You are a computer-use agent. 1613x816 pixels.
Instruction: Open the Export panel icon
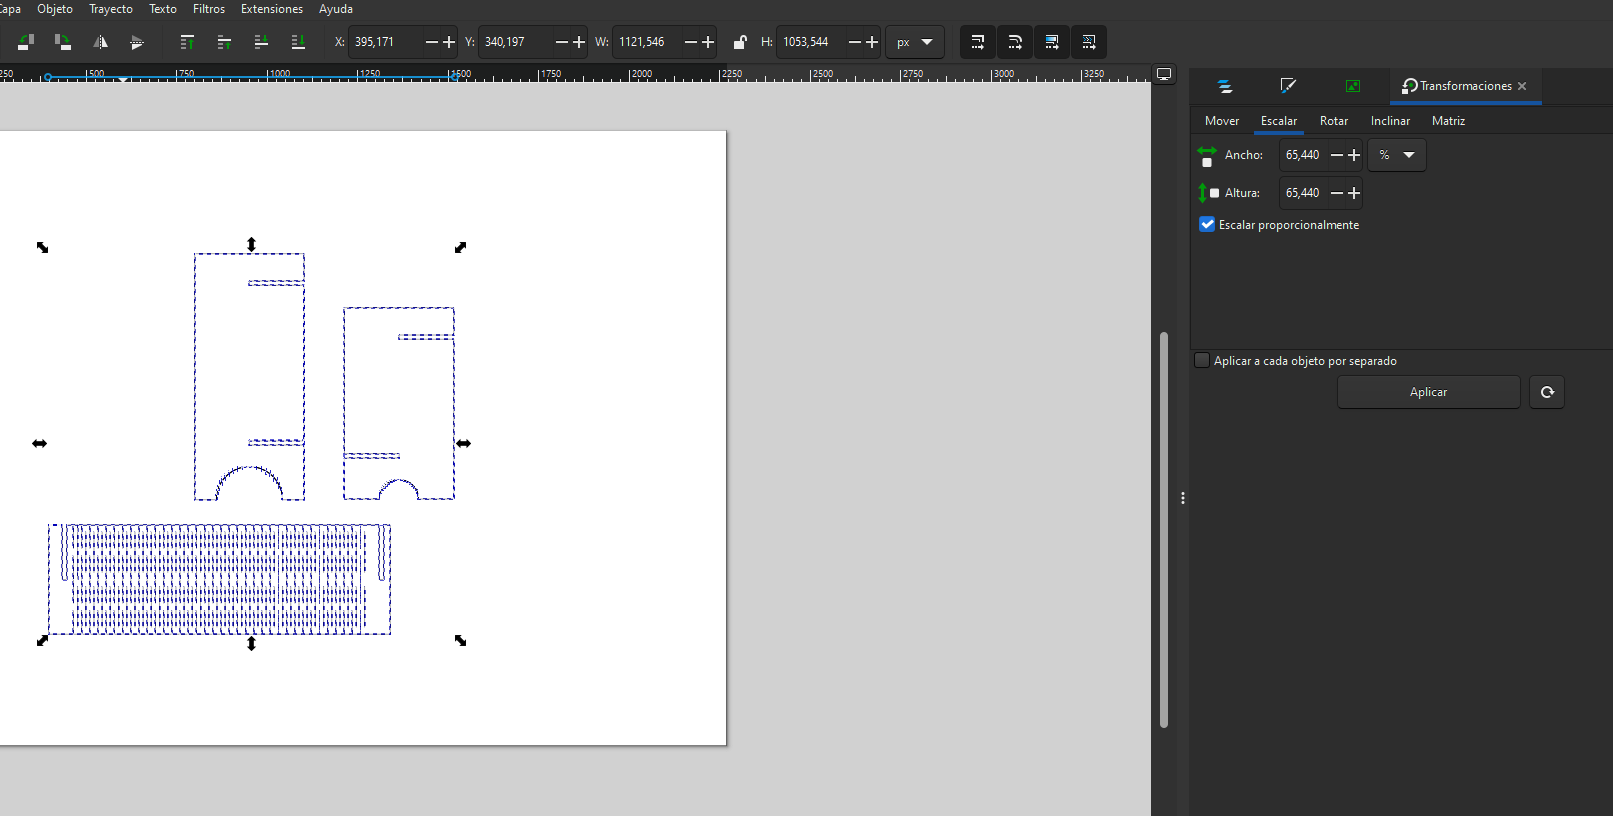pyautogui.click(x=1352, y=86)
